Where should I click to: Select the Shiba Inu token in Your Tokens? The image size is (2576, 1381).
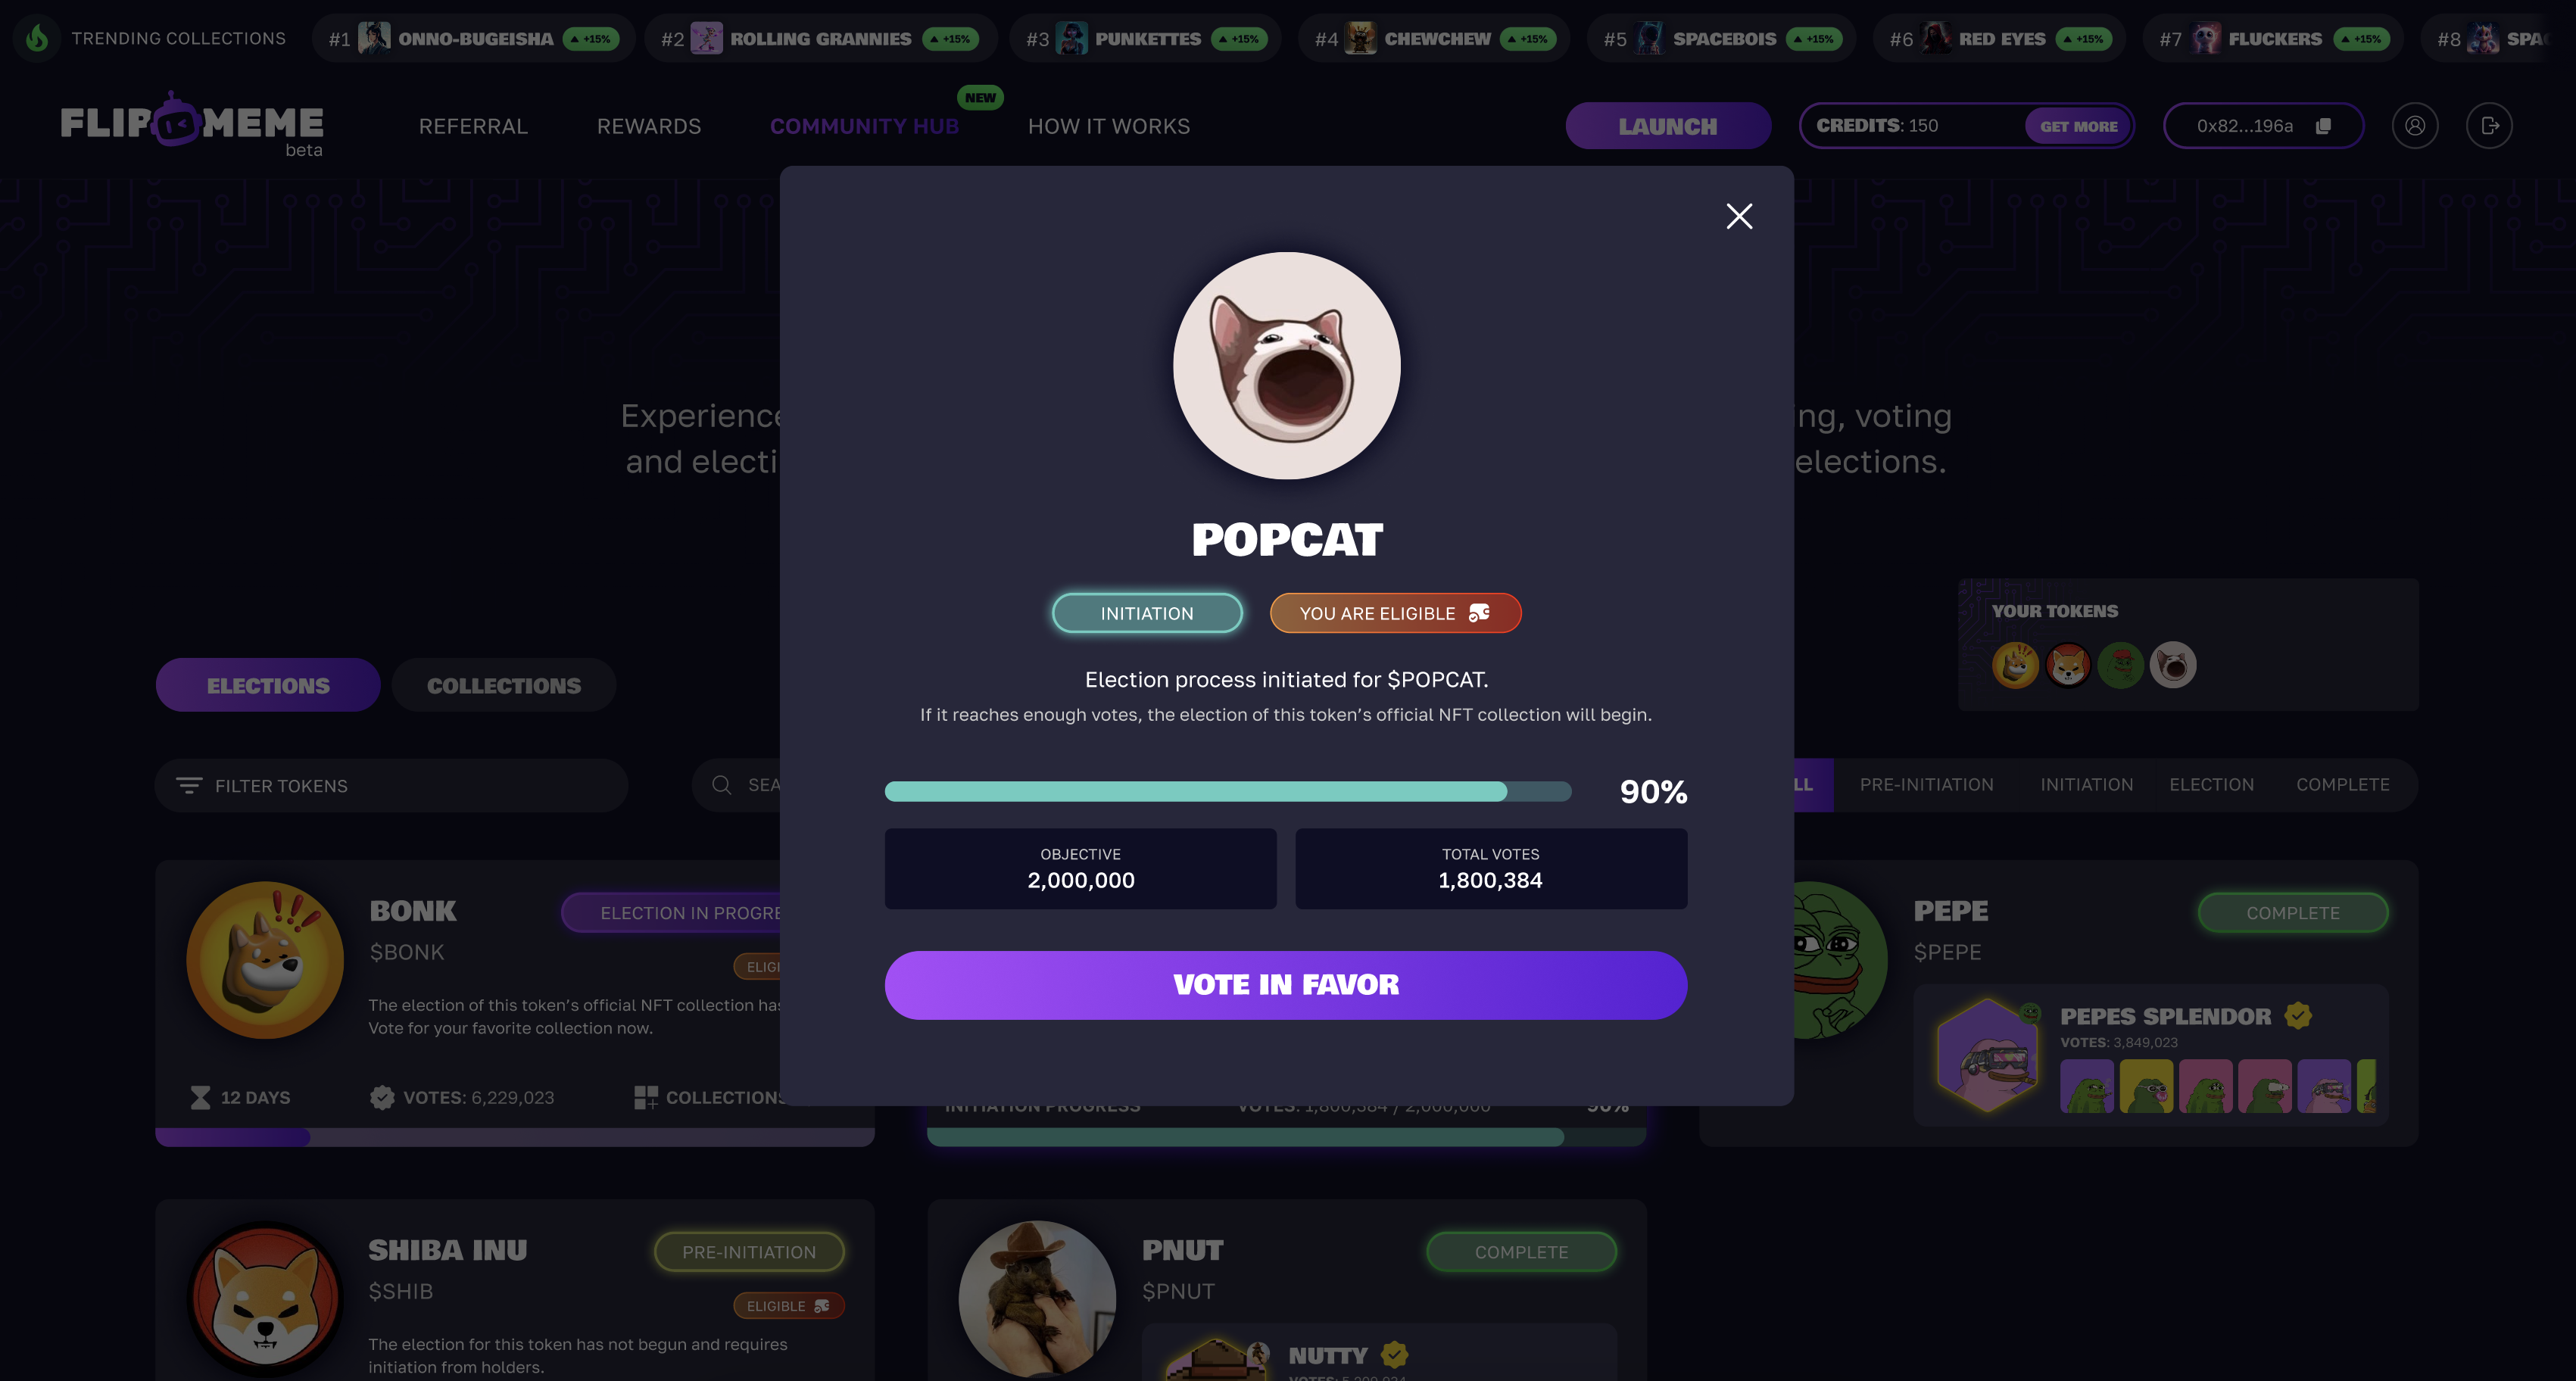pyautogui.click(x=2068, y=665)
